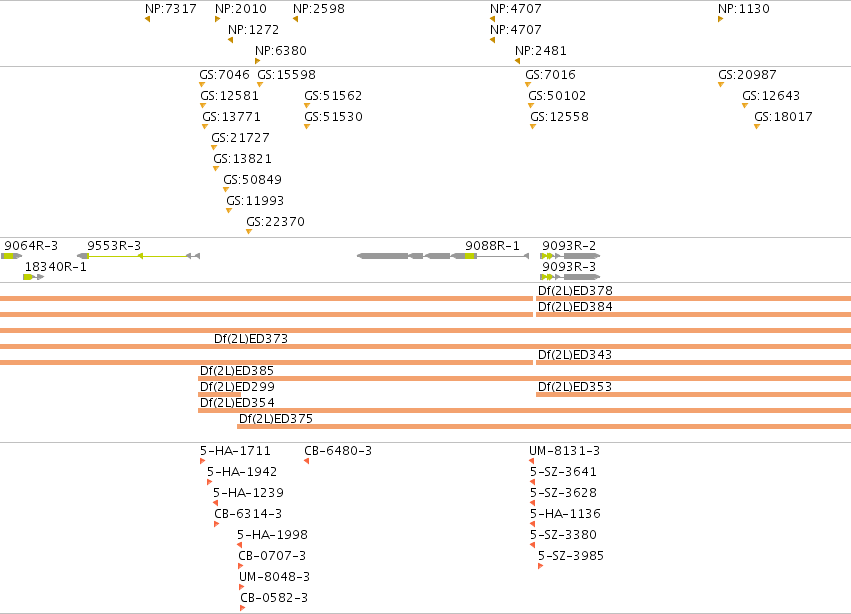Viewport: 851px width, 614px height.
Task: Select the GS:51530 insertion label
Action: pos(333,117)
